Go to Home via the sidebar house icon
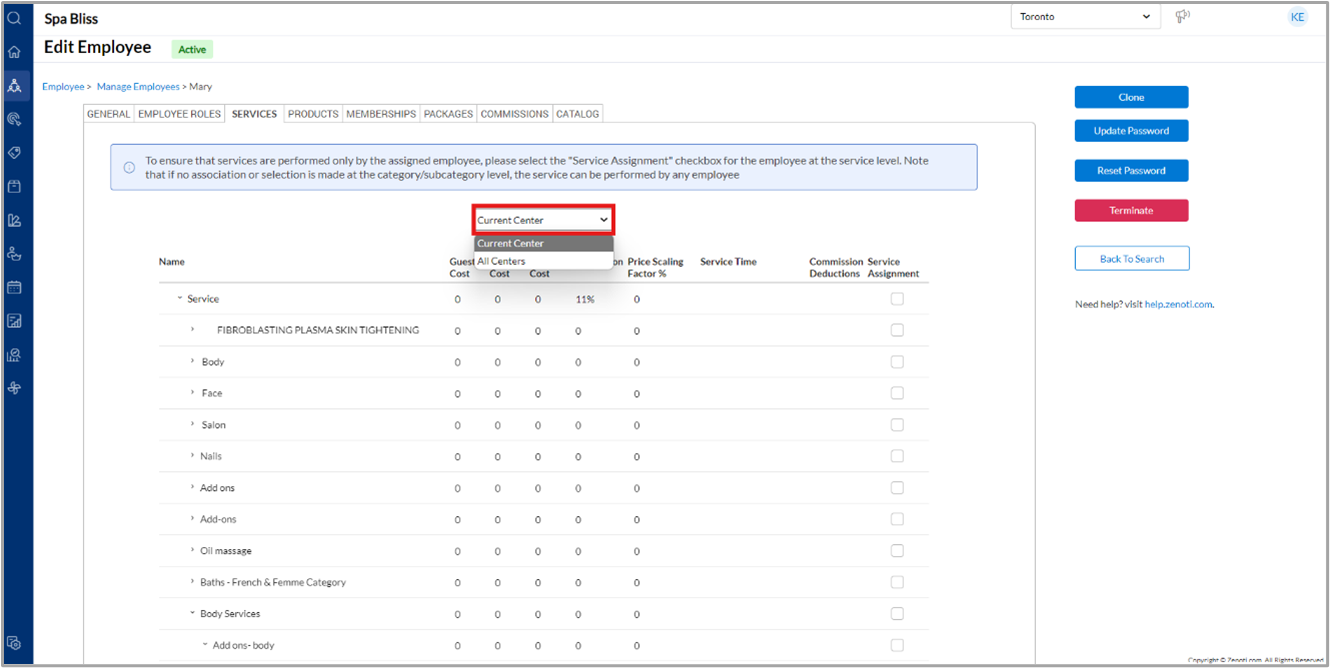The width and height of the screenshot is (1330, 668). point(14,52)
